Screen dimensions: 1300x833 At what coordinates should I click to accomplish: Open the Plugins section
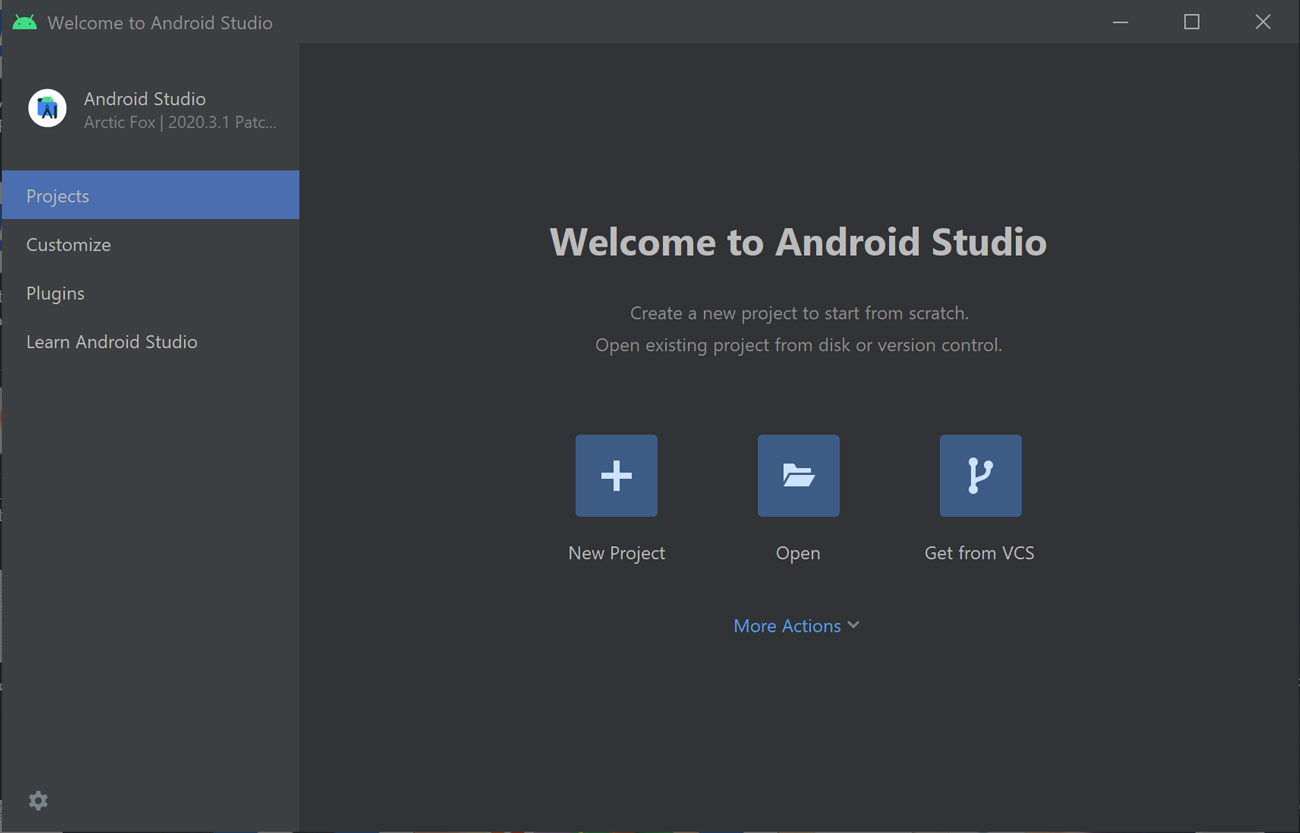coord(55,293)
